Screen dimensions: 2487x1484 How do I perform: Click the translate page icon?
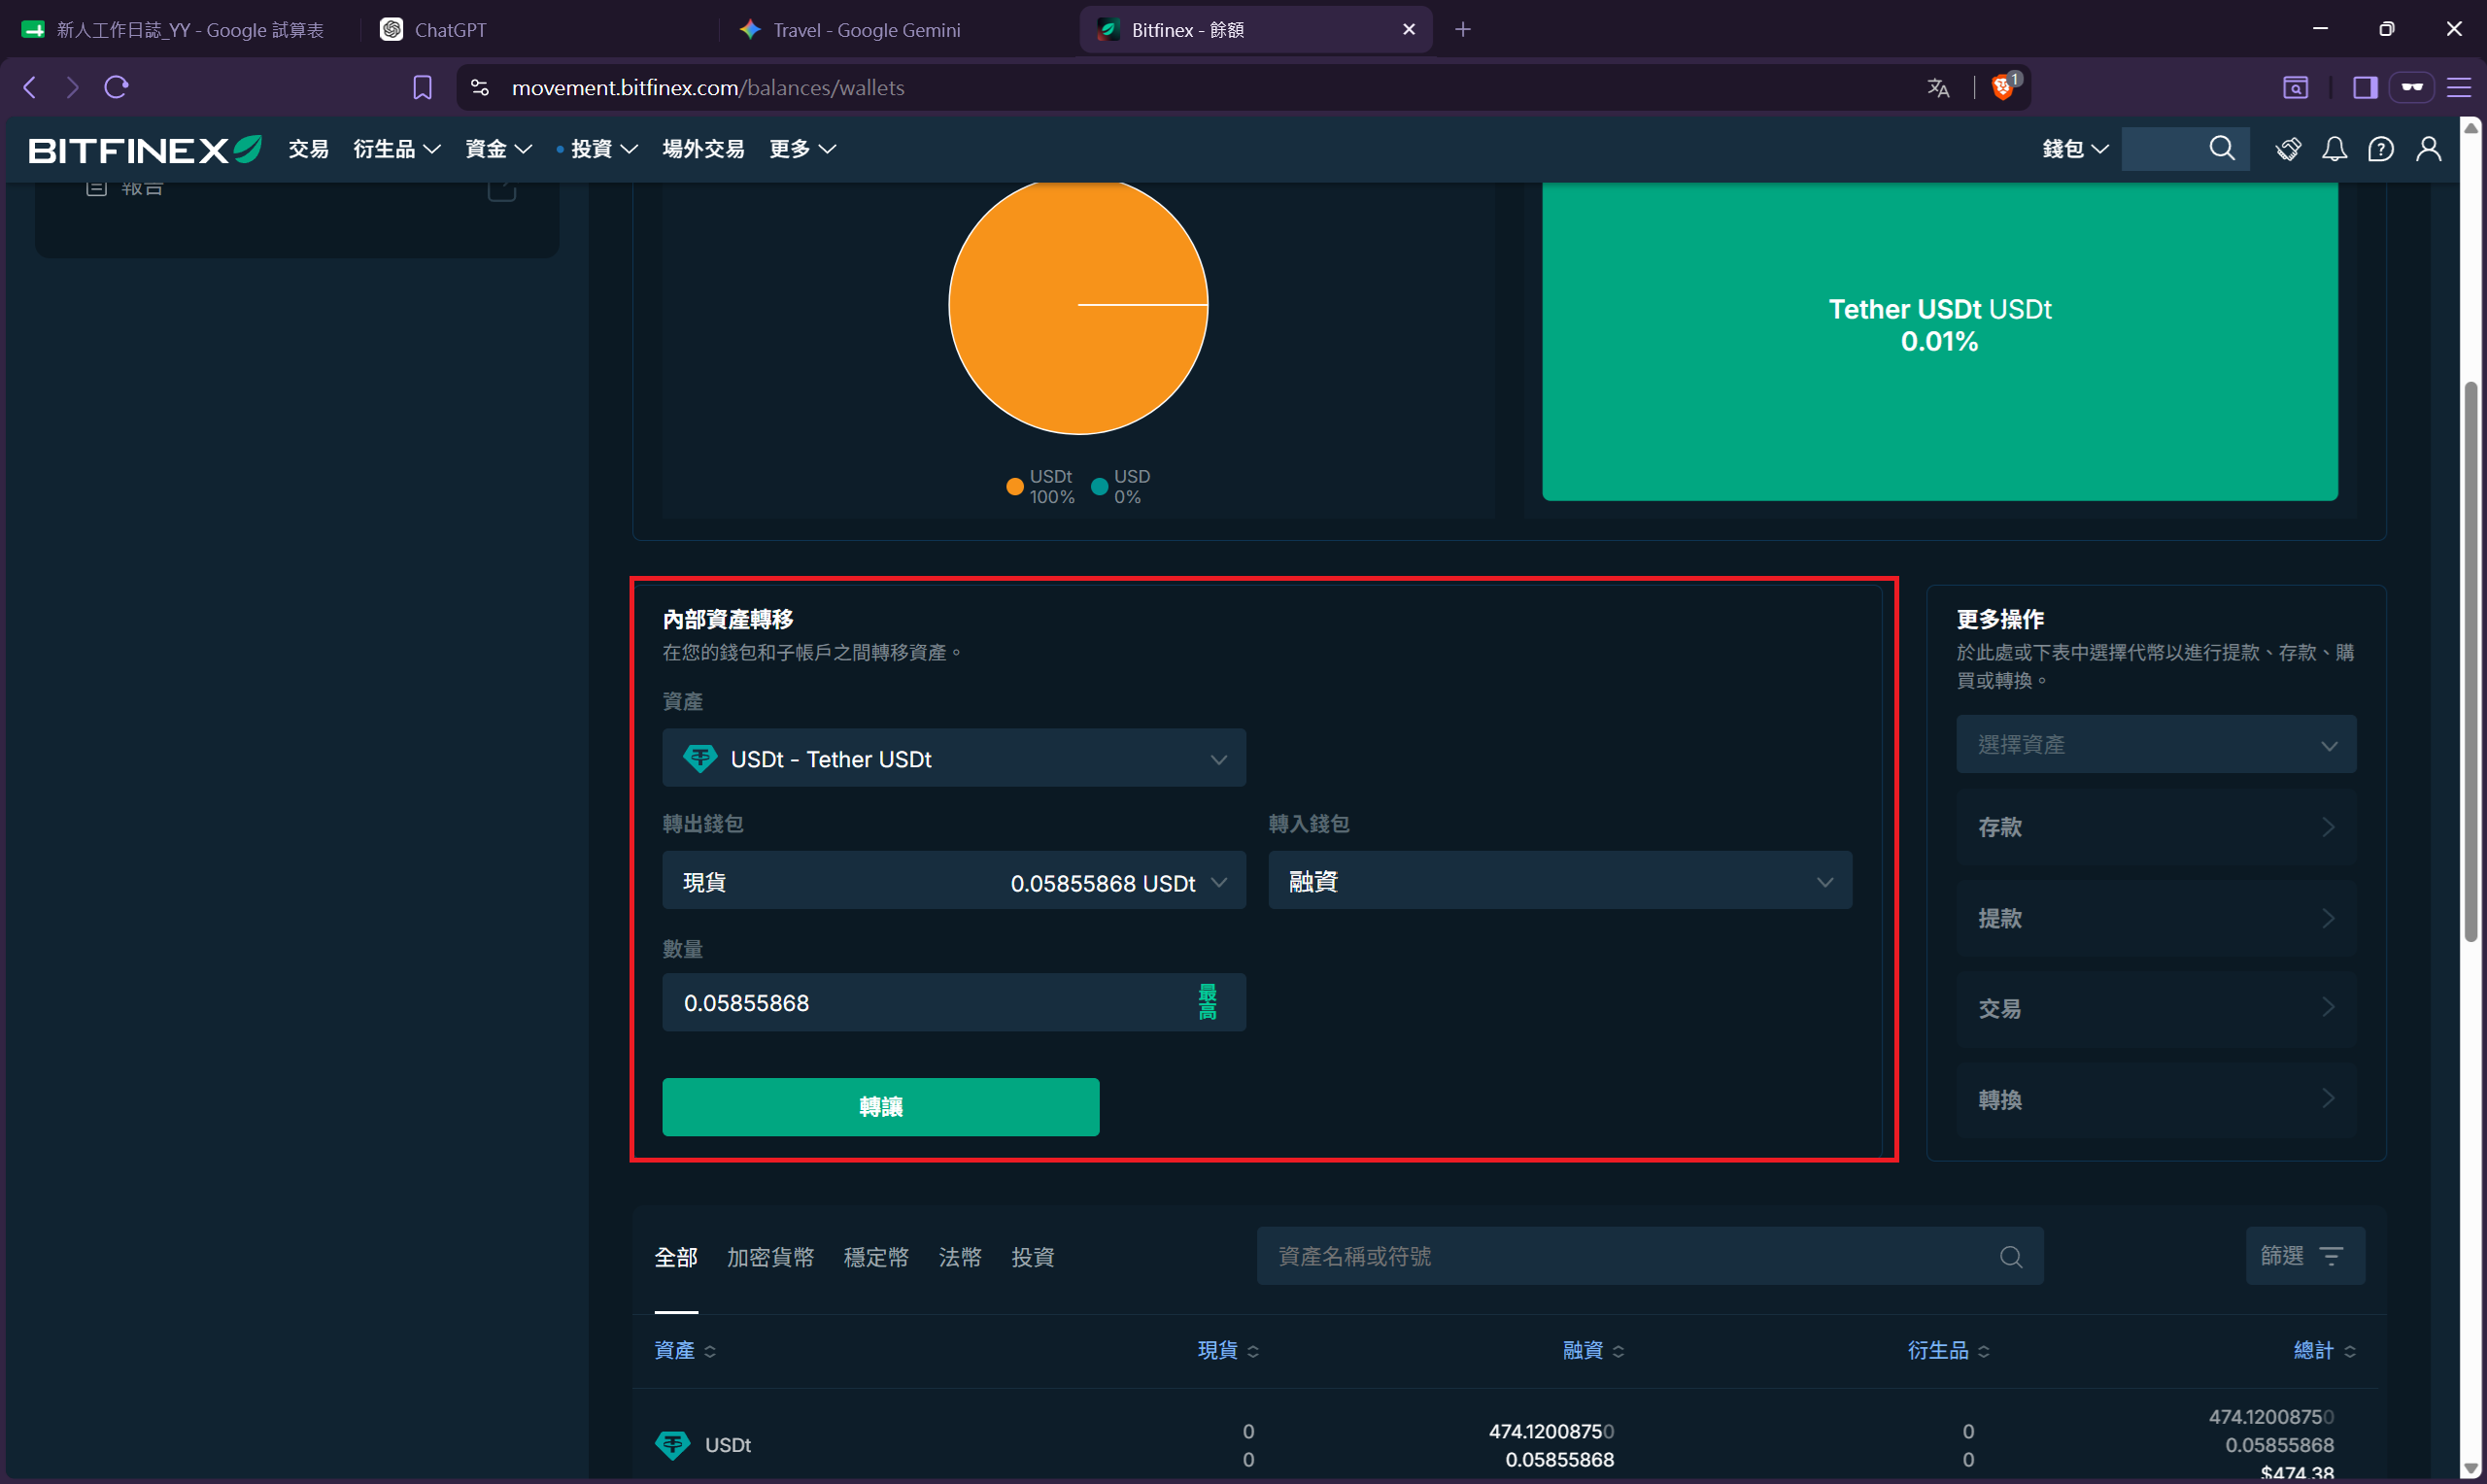[x=1938, y=87]
